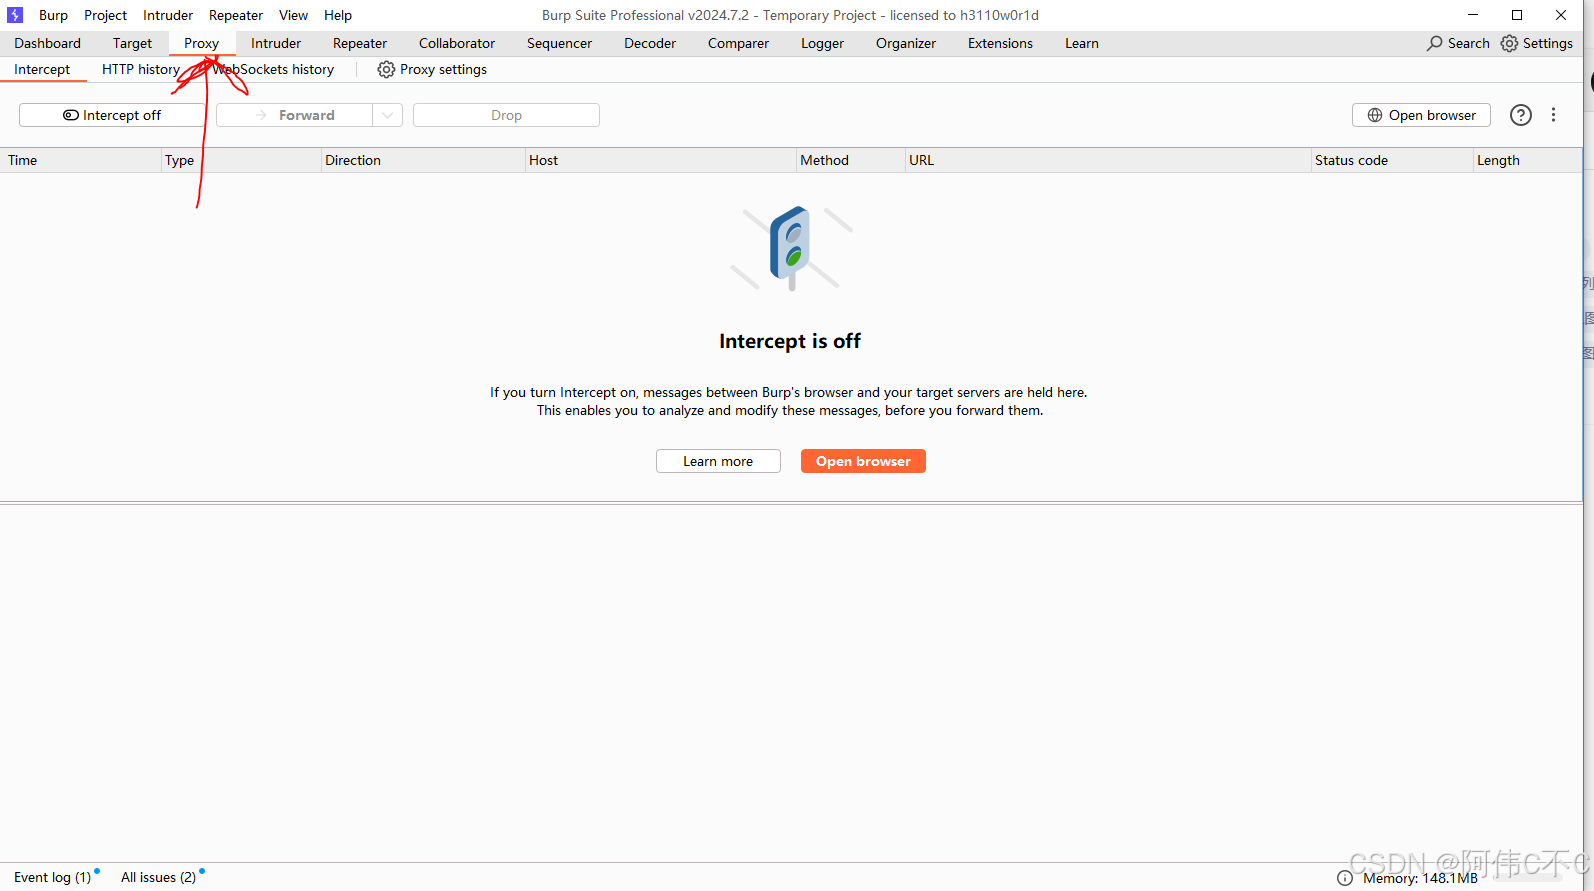Open the View menu

tap(293, 15)
